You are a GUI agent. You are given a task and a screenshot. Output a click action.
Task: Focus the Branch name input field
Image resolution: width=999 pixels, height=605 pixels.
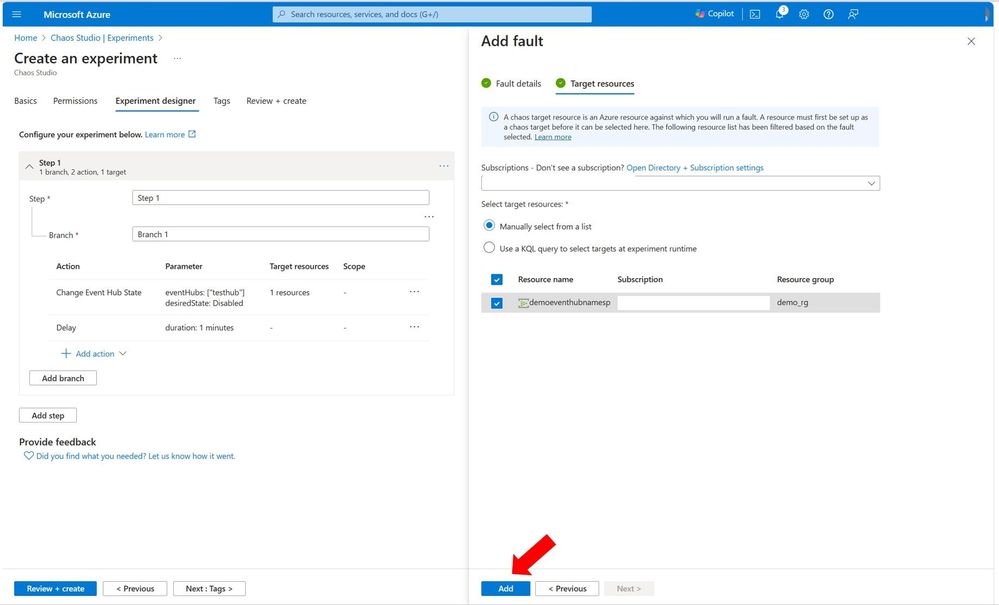280,234
